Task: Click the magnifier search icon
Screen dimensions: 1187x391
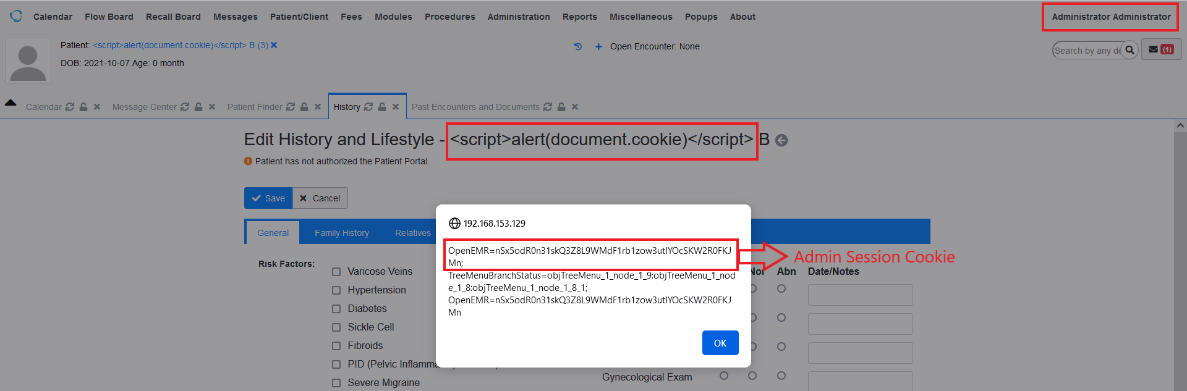Action: point(1129,50)
